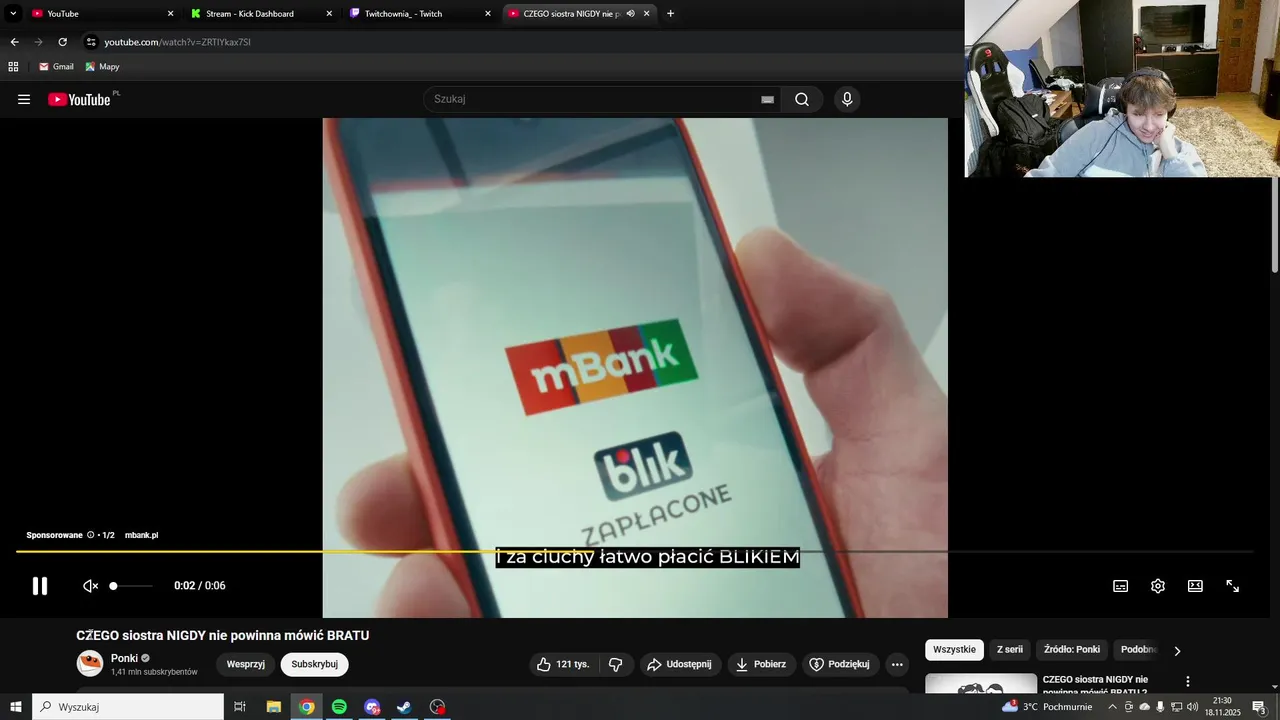
Task: Open Steam from the taskbar
Action: [x=404, y=707]
